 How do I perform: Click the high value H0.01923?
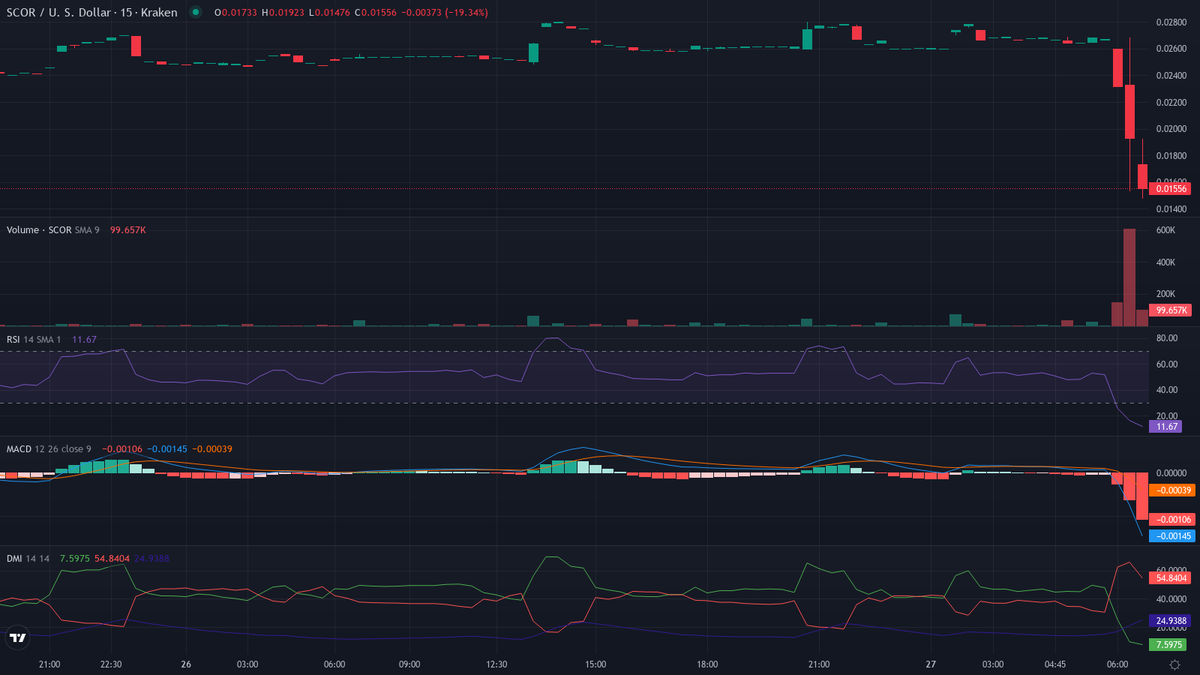point(282,12)
